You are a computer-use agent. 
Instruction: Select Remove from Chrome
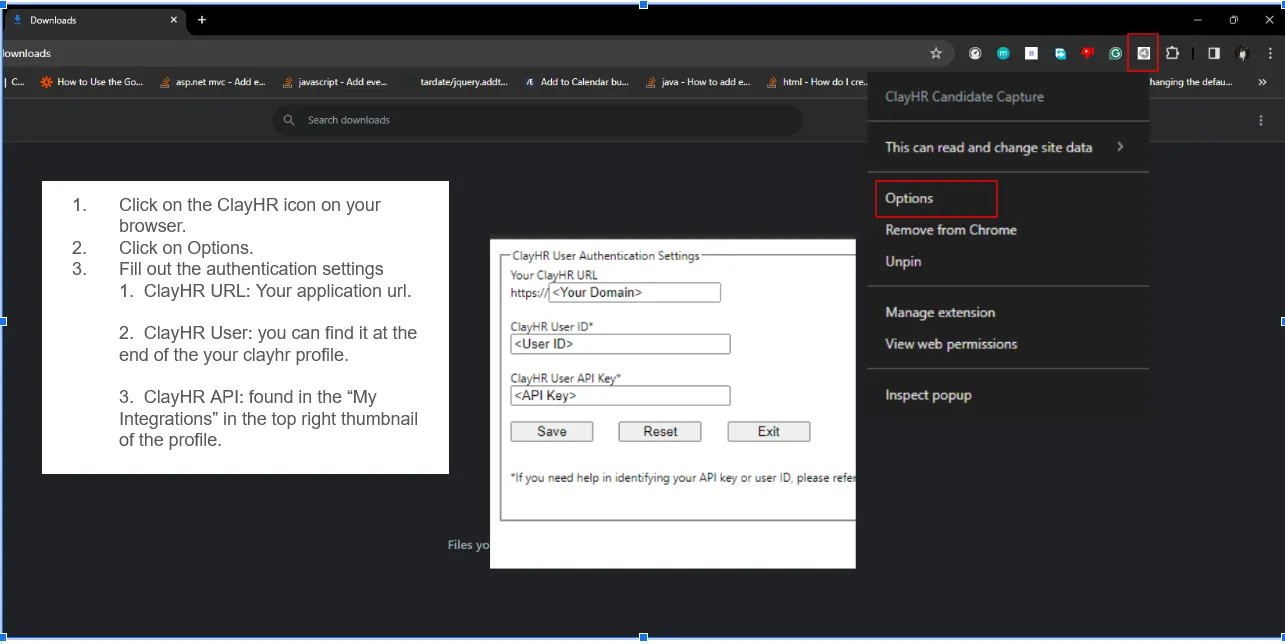[x=1008, y=230]
